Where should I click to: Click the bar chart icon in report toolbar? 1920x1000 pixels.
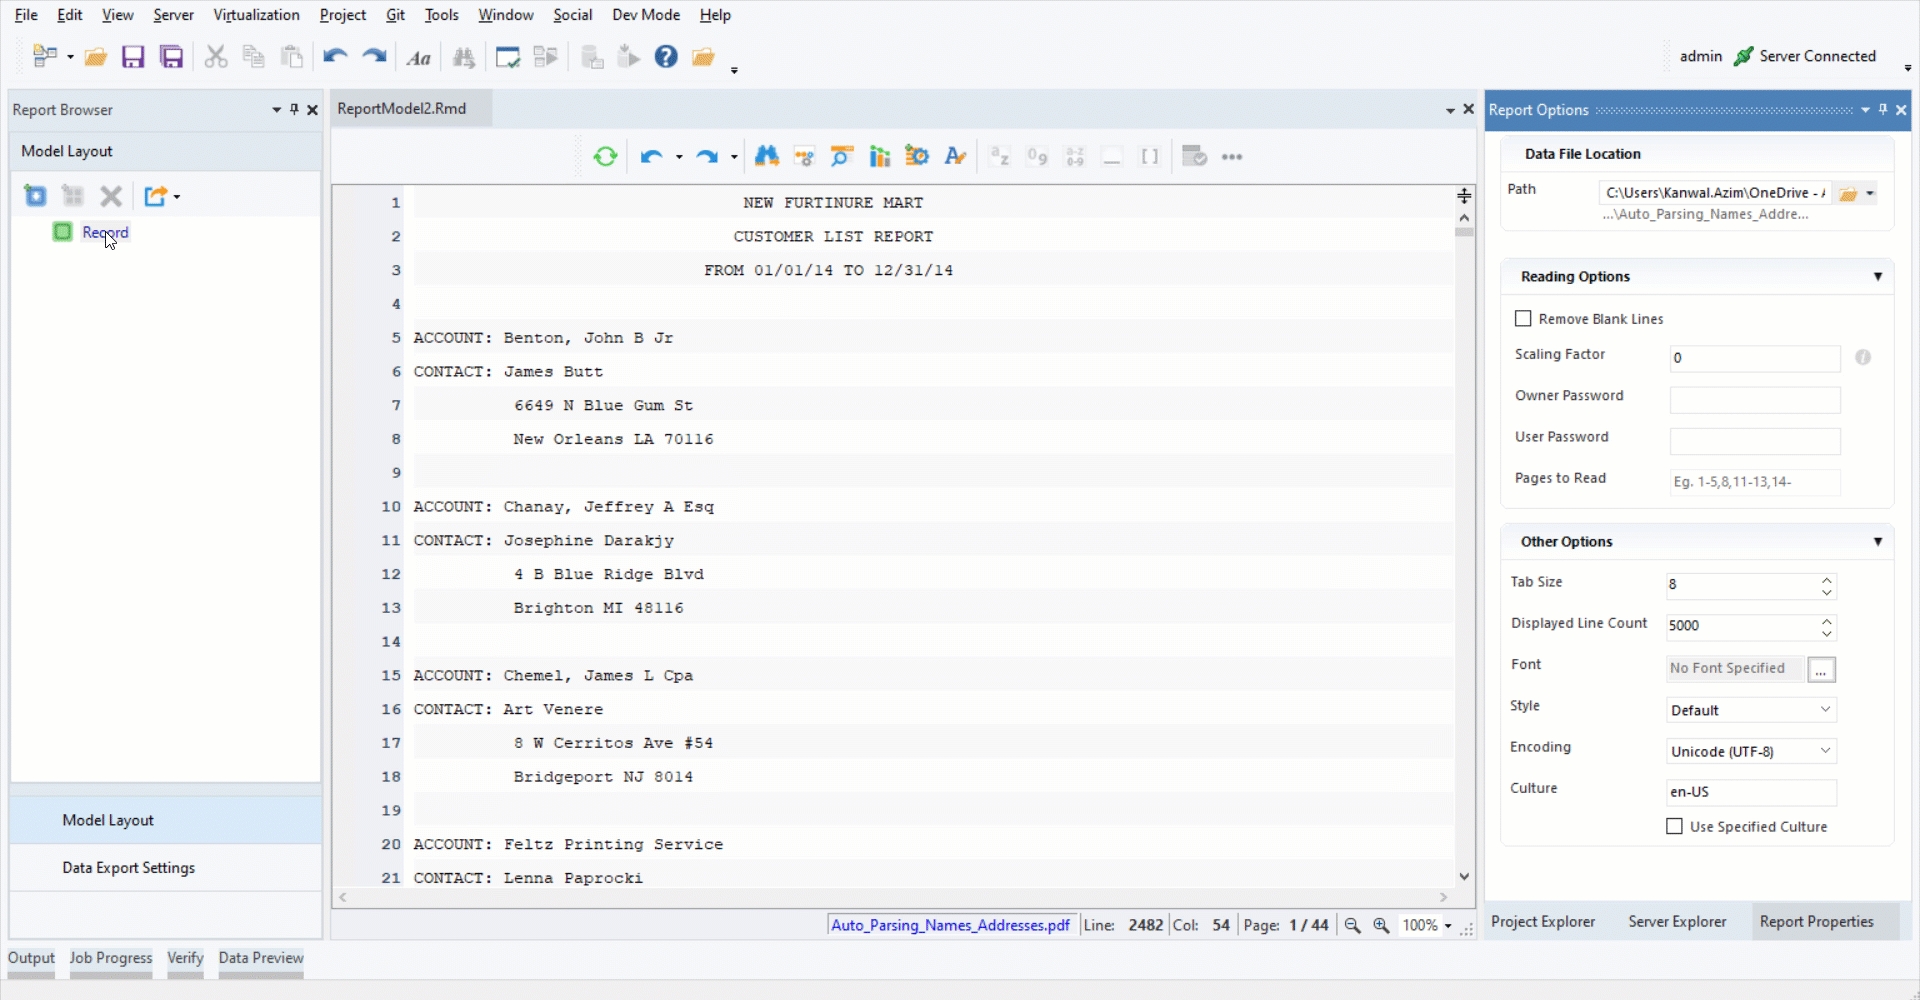pos(880,156)
